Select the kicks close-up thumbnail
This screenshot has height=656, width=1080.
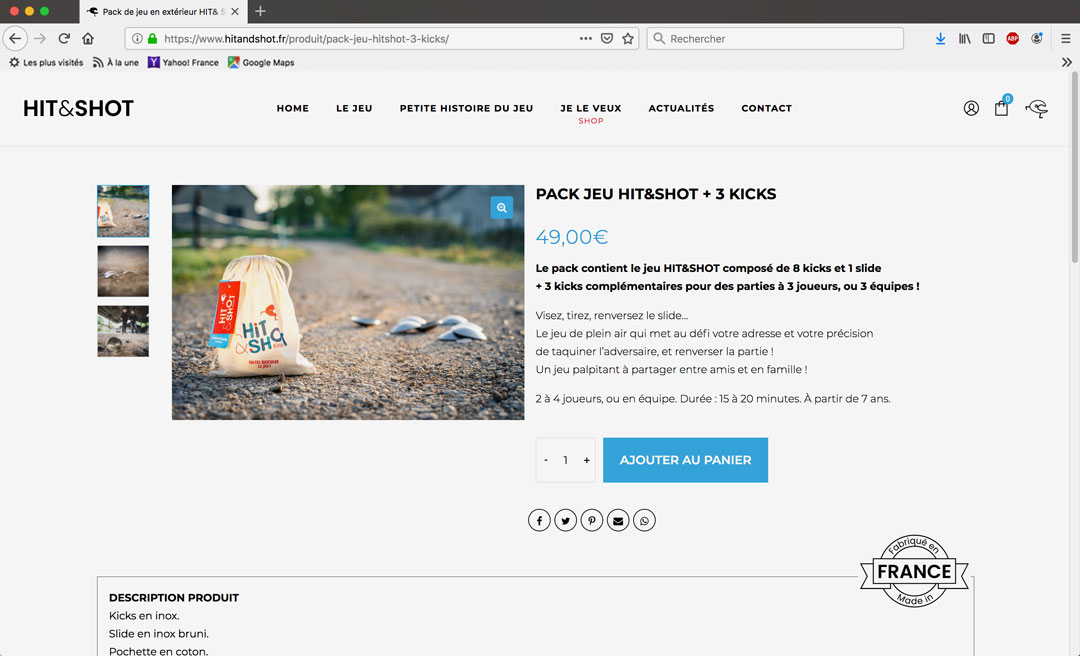tap(123, 271)
